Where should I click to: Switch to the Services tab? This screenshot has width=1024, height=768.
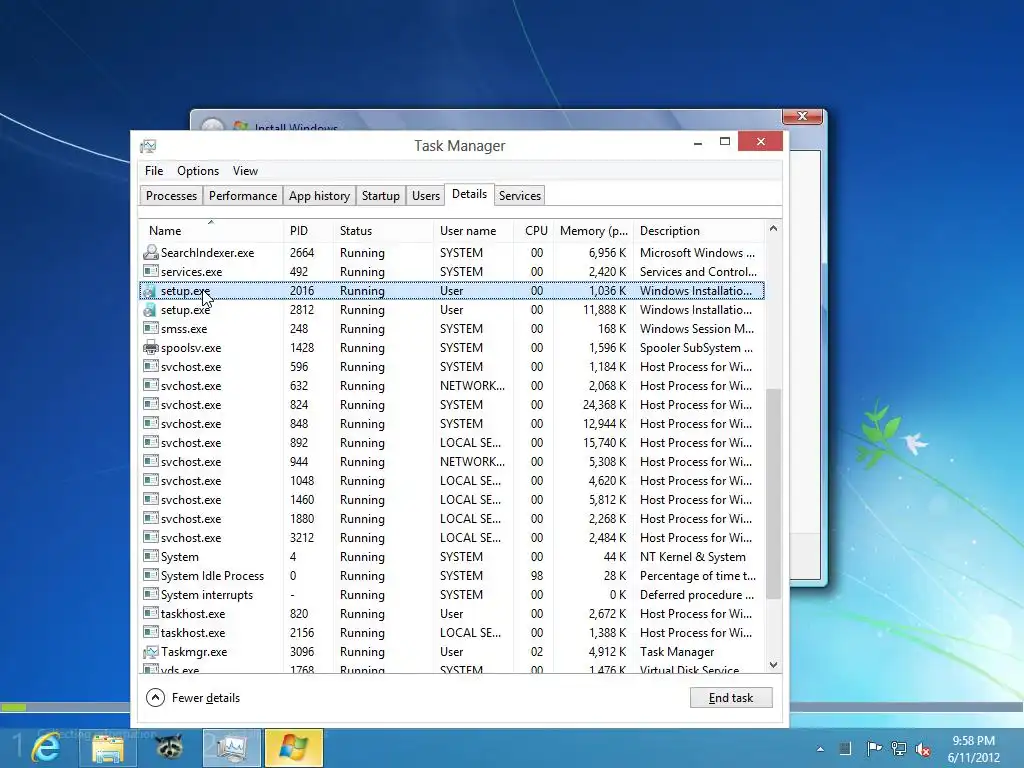(520, 195)
